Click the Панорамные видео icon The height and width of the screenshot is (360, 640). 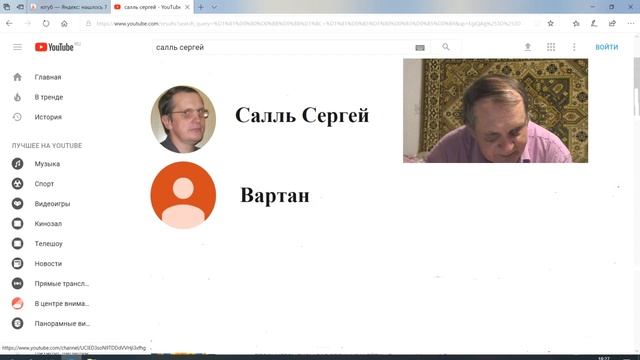click(17, 323)
